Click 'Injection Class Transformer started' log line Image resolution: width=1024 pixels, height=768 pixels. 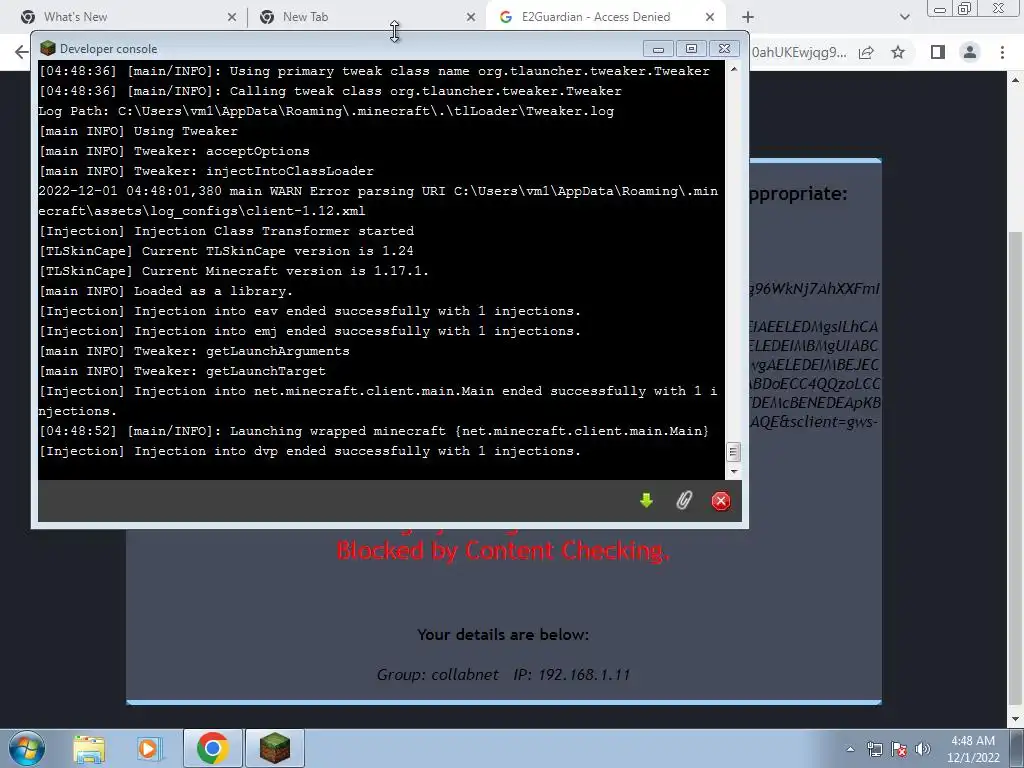click(x=226, y=231)
